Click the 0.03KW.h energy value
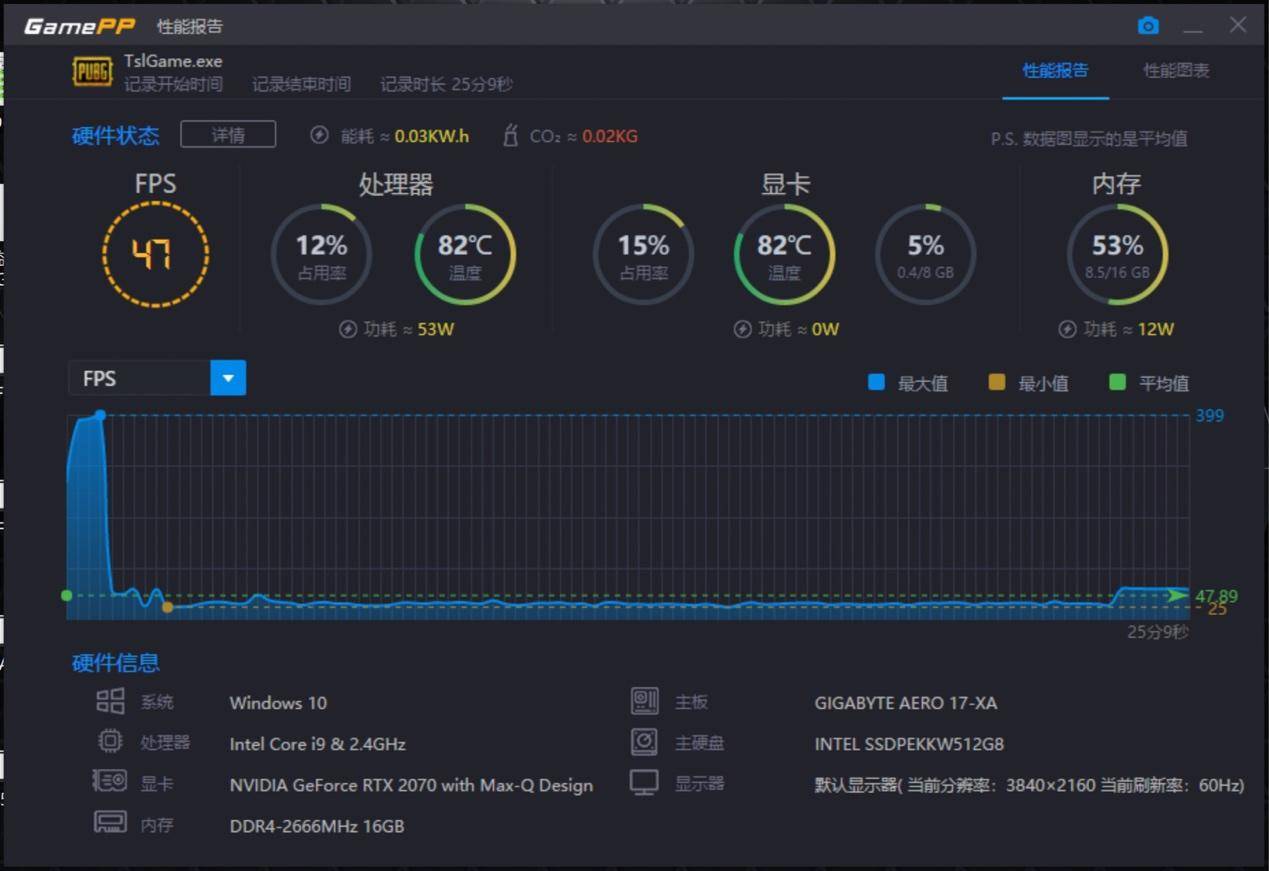This screenshot has width=1269, height=871. (432, 136)
